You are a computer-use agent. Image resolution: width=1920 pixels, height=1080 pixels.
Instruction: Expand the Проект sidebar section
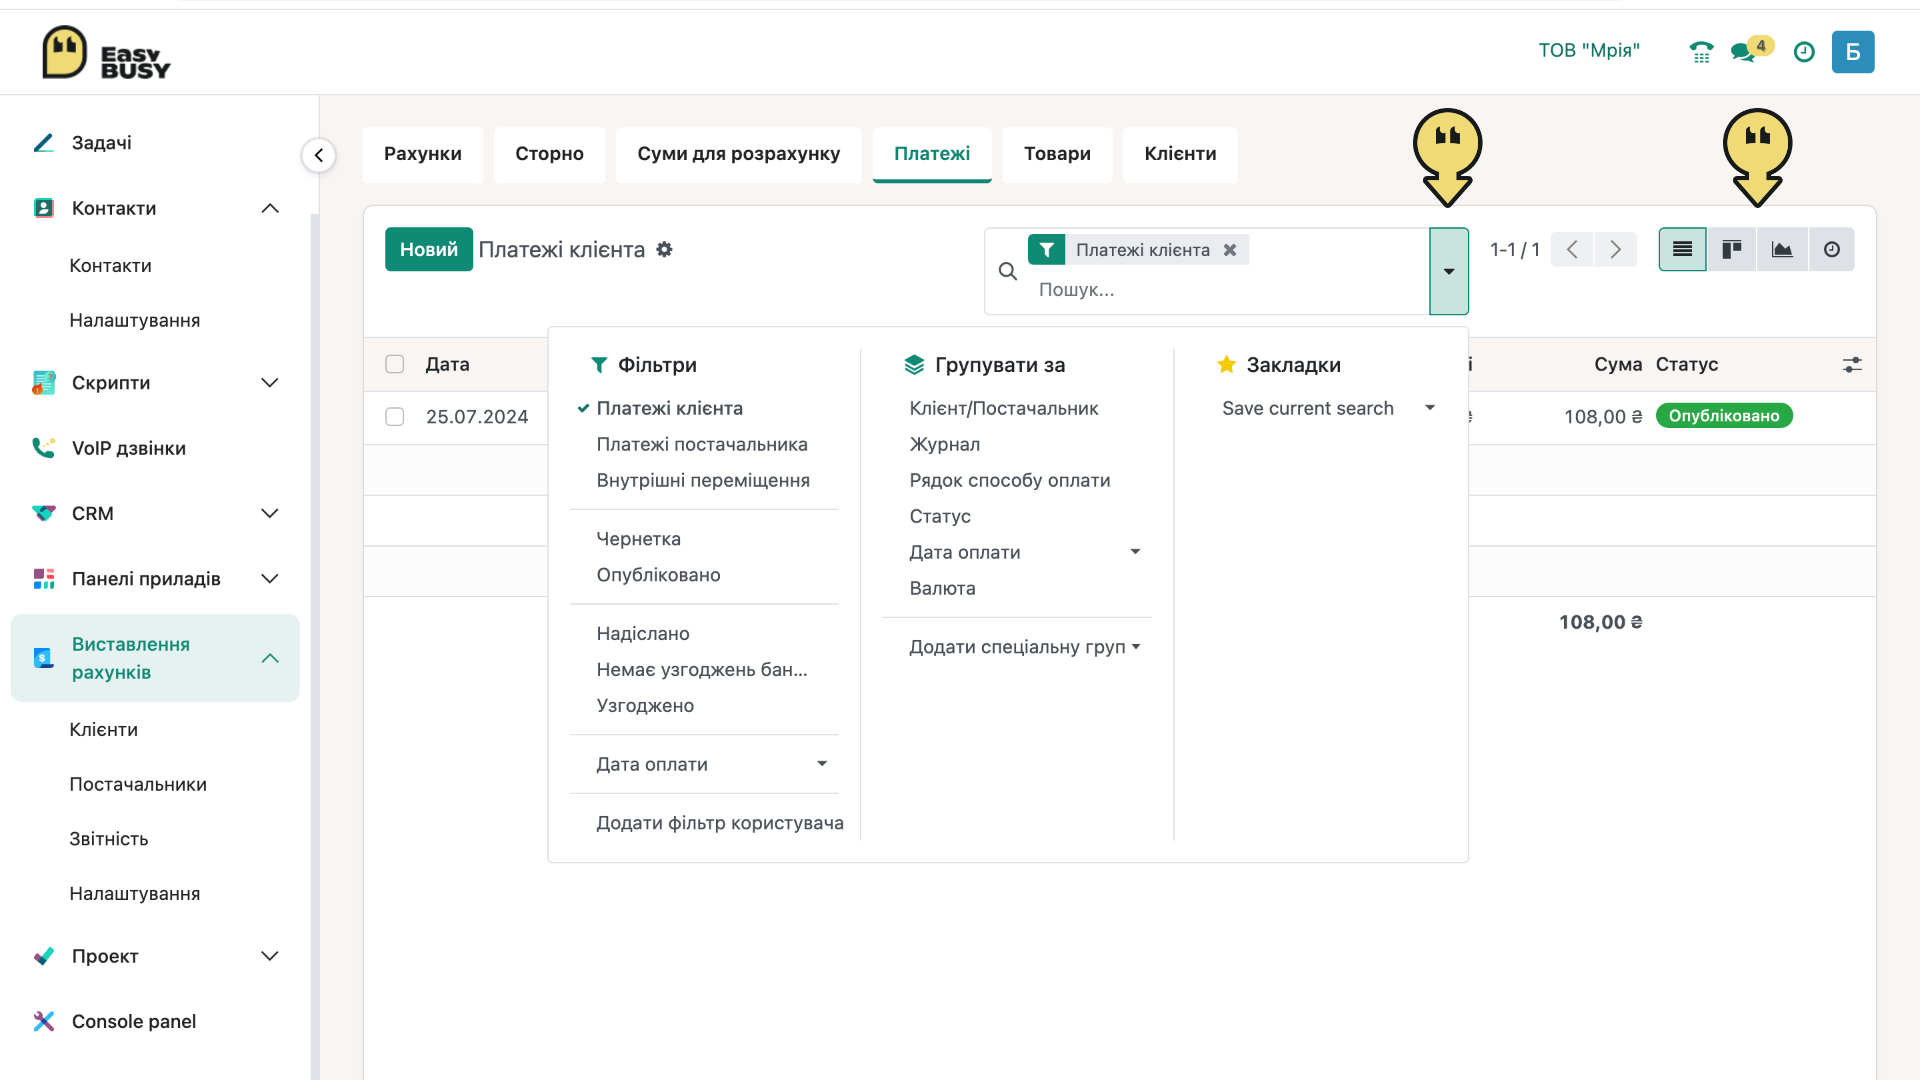pos(270,956)
